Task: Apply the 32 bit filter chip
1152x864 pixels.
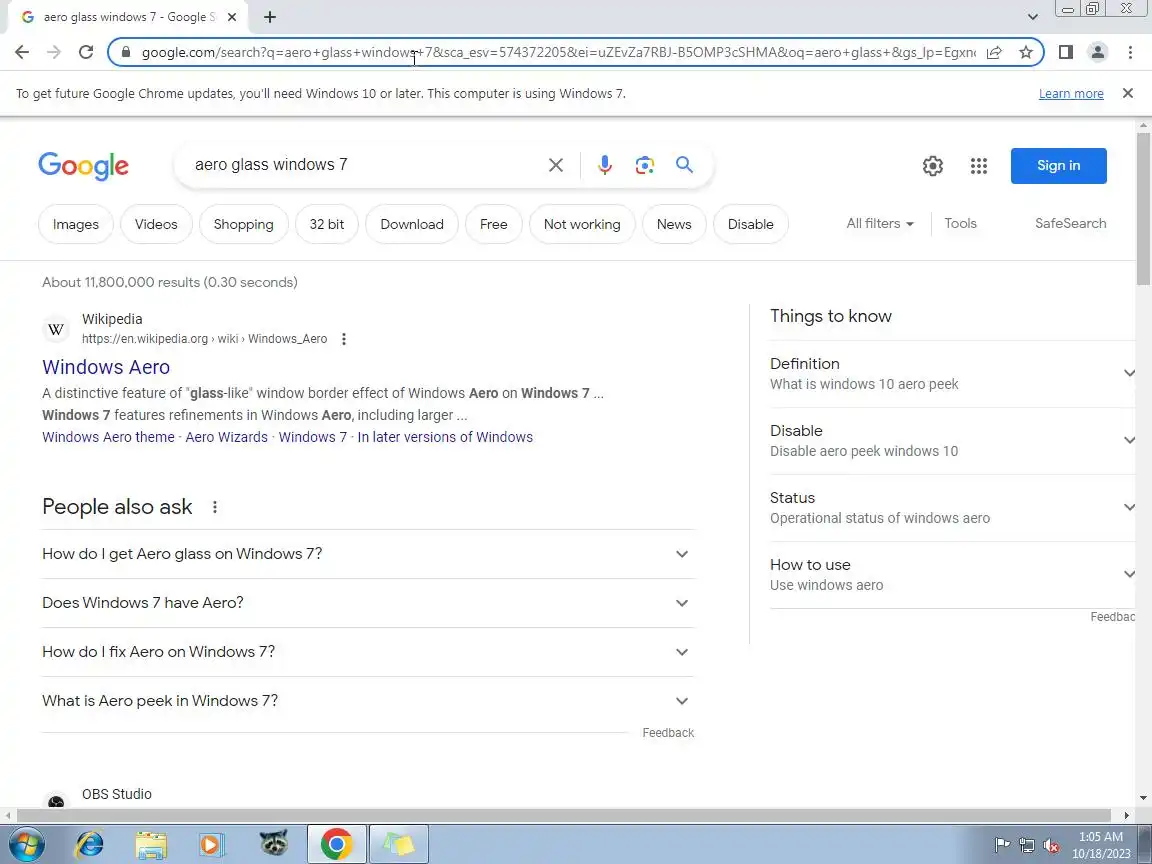Action: [327, 224]
